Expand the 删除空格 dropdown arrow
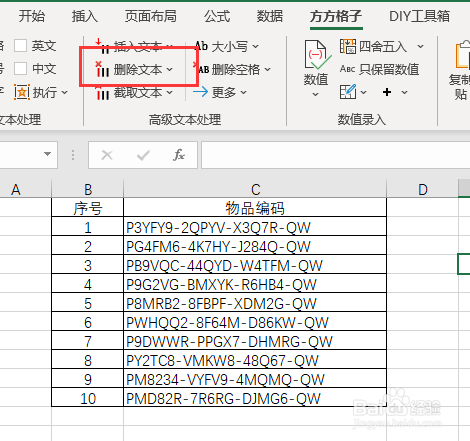This screenshot has width=470, height=441. point(268,69)
